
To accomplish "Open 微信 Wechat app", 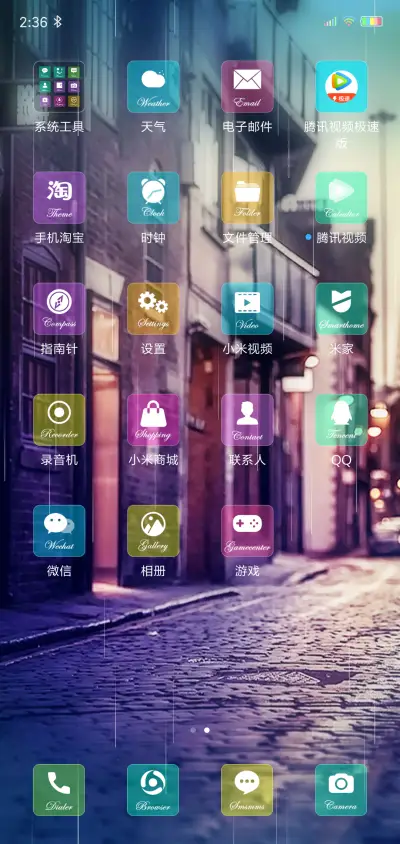I will 59,531.
